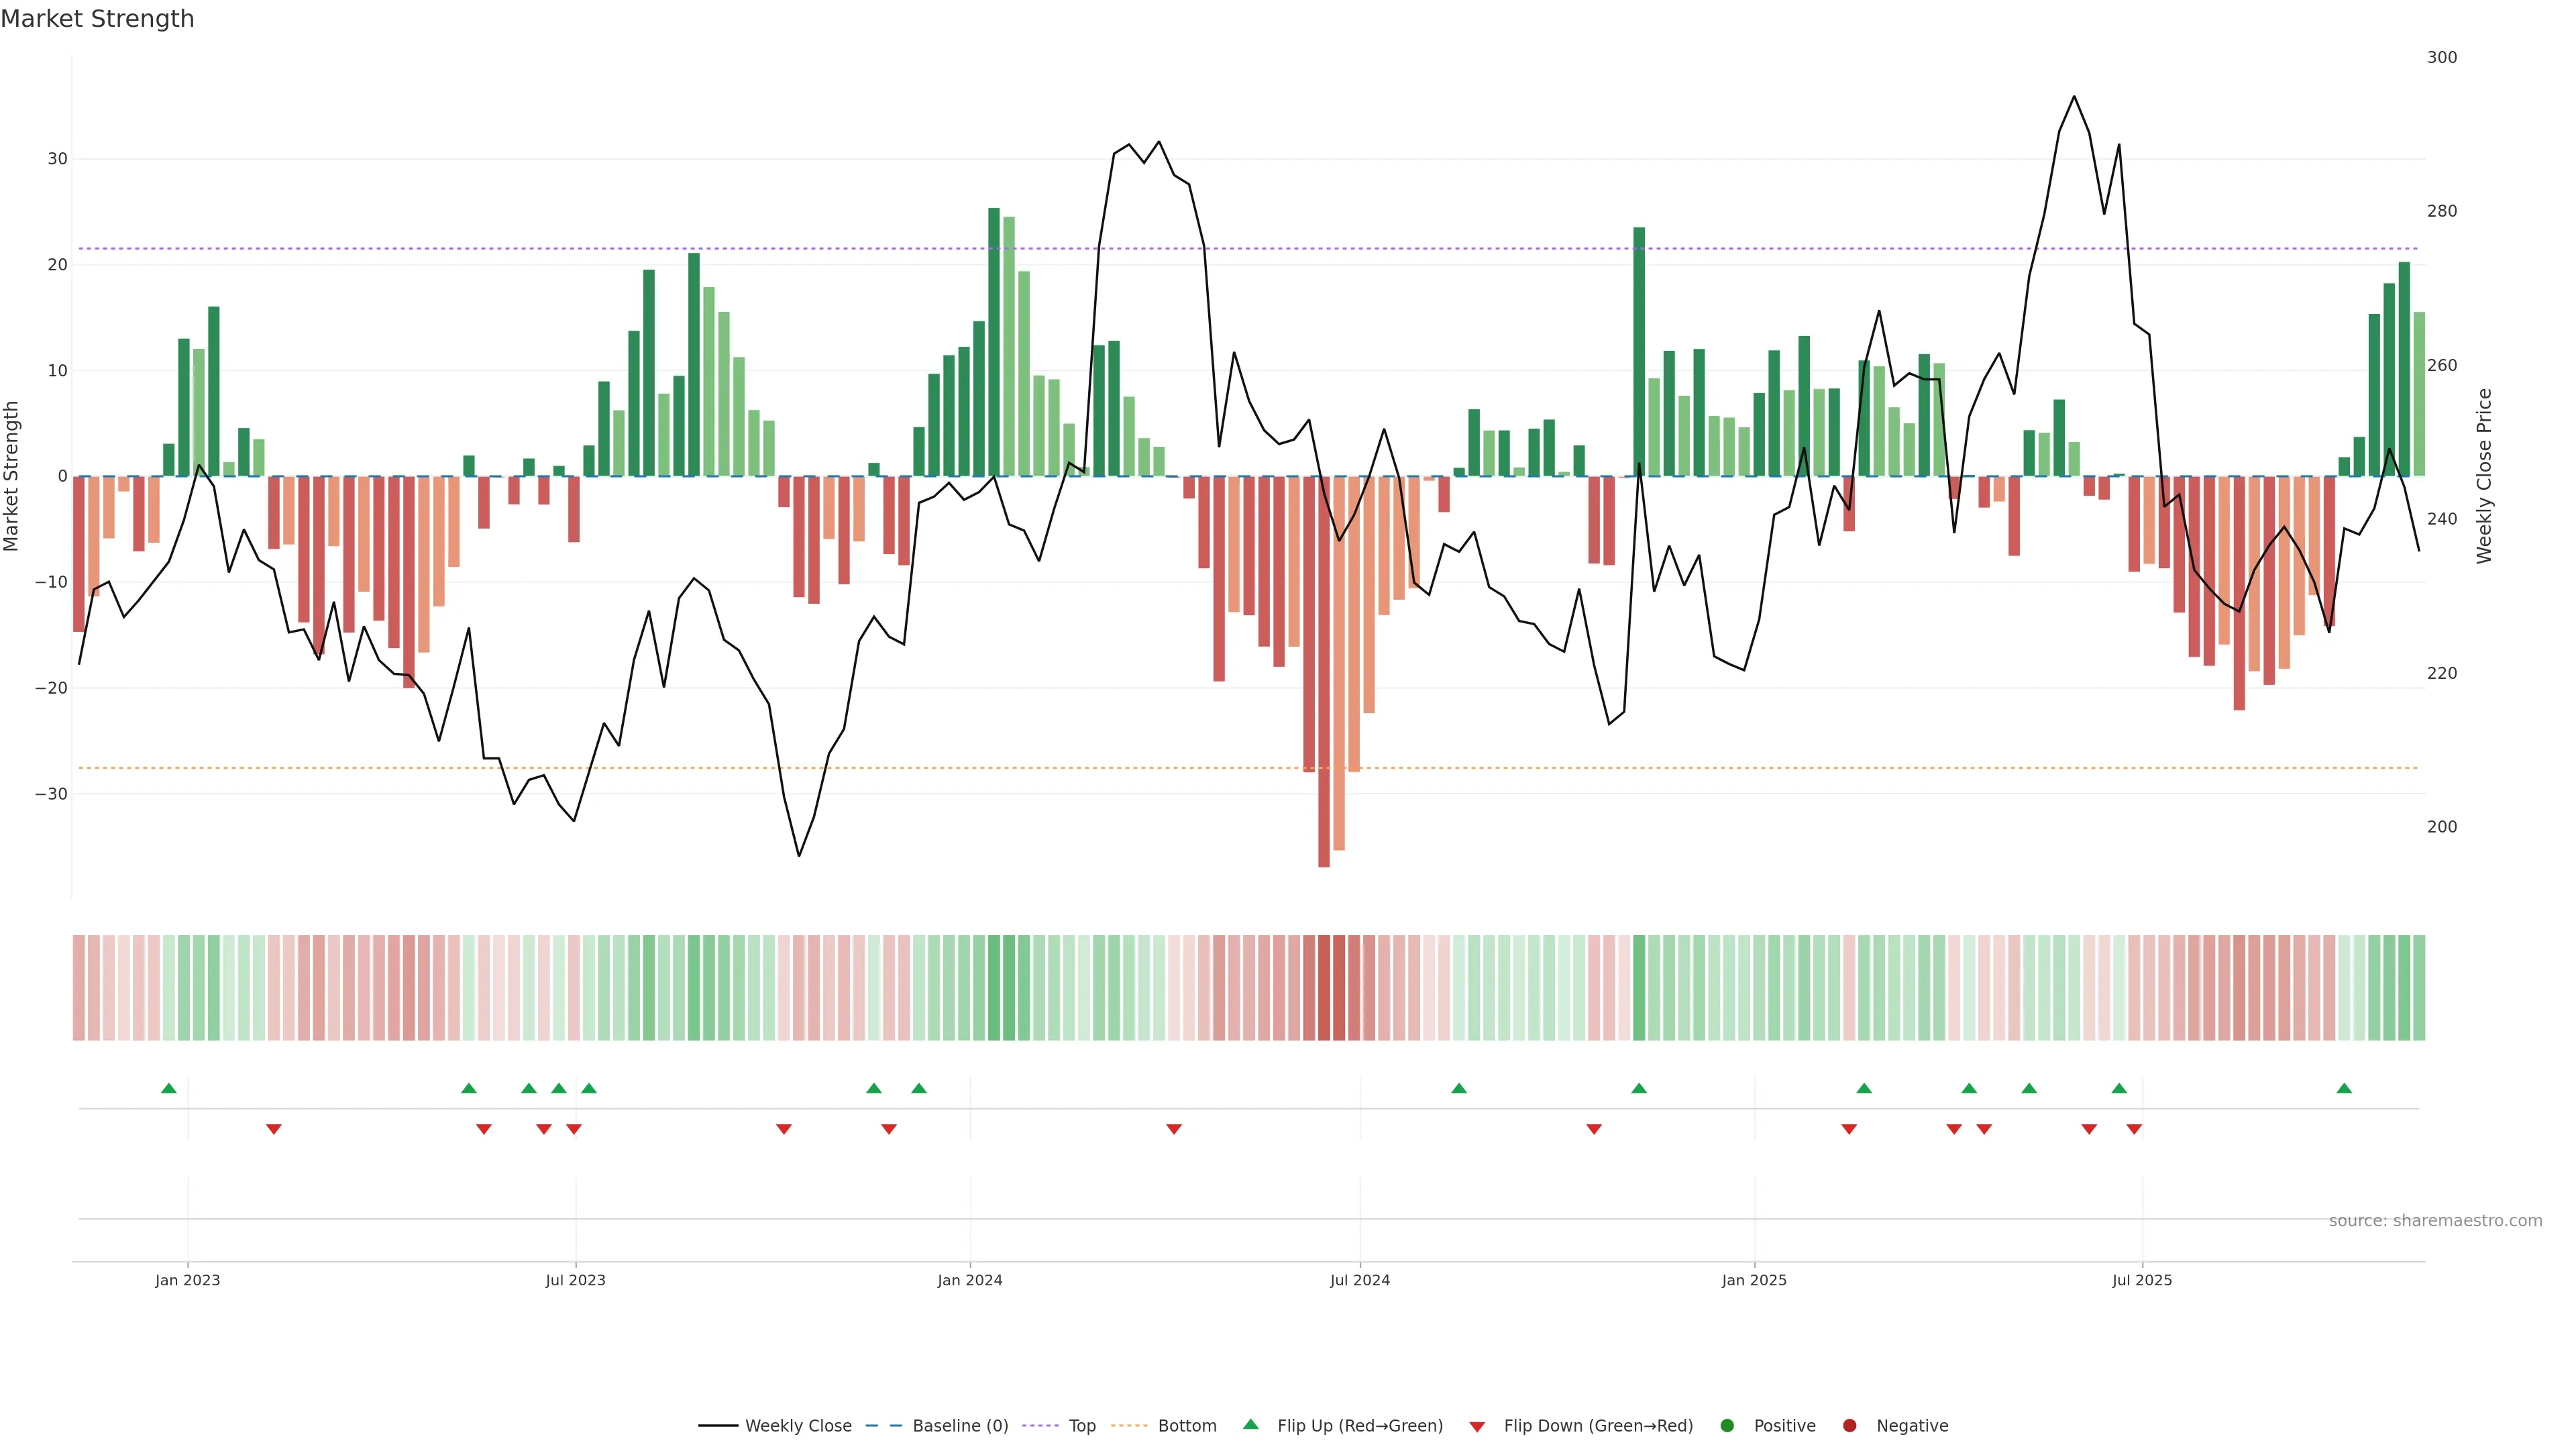Click the deepest red bar in heatmap strip

pyautogui.click(x=1324, y=987)
